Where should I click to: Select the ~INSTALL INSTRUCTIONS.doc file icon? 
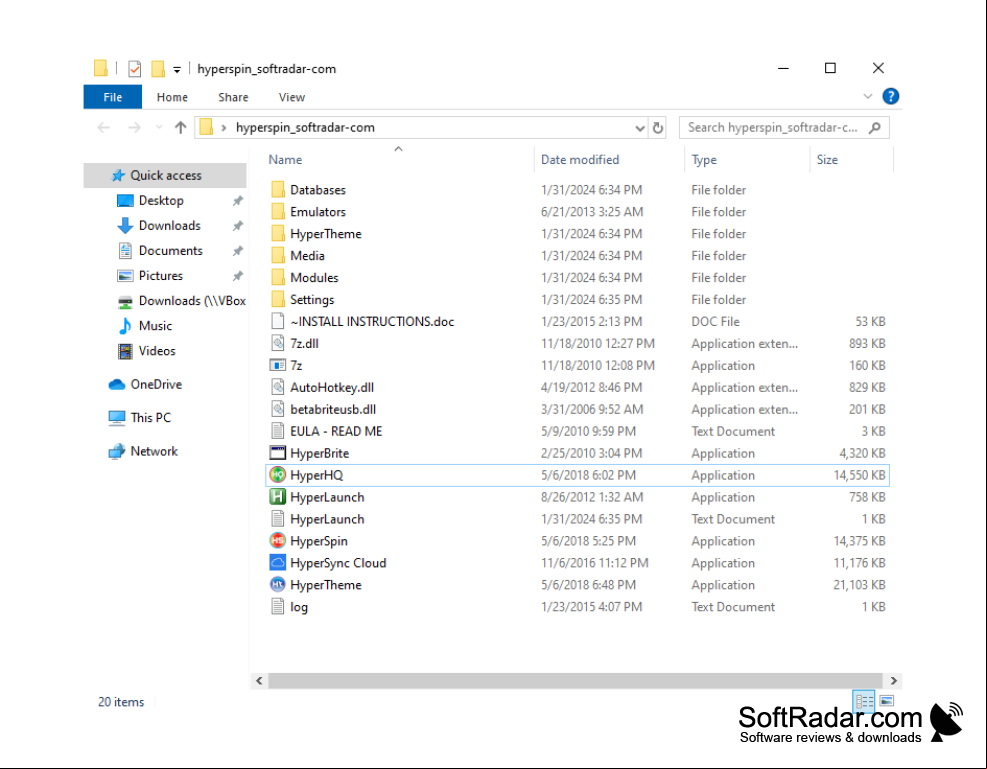(x=278, y=322)
